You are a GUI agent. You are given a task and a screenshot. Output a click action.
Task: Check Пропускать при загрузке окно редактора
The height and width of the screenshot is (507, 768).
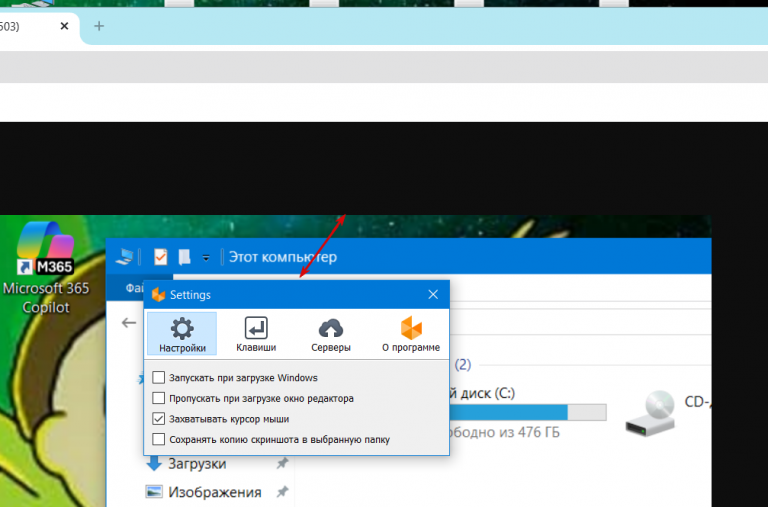[x=158, y=398]
